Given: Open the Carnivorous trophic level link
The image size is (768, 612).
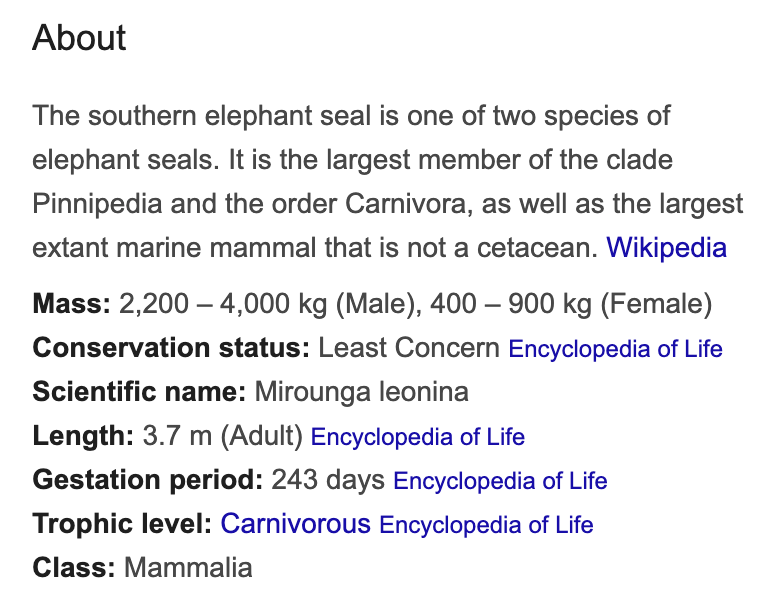Looking at the screenshot, I should pos(295,524).
